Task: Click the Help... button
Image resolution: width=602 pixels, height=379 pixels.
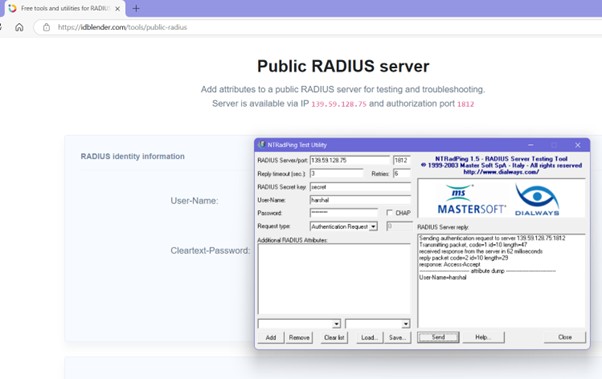Action: click(x=483, y=337)
